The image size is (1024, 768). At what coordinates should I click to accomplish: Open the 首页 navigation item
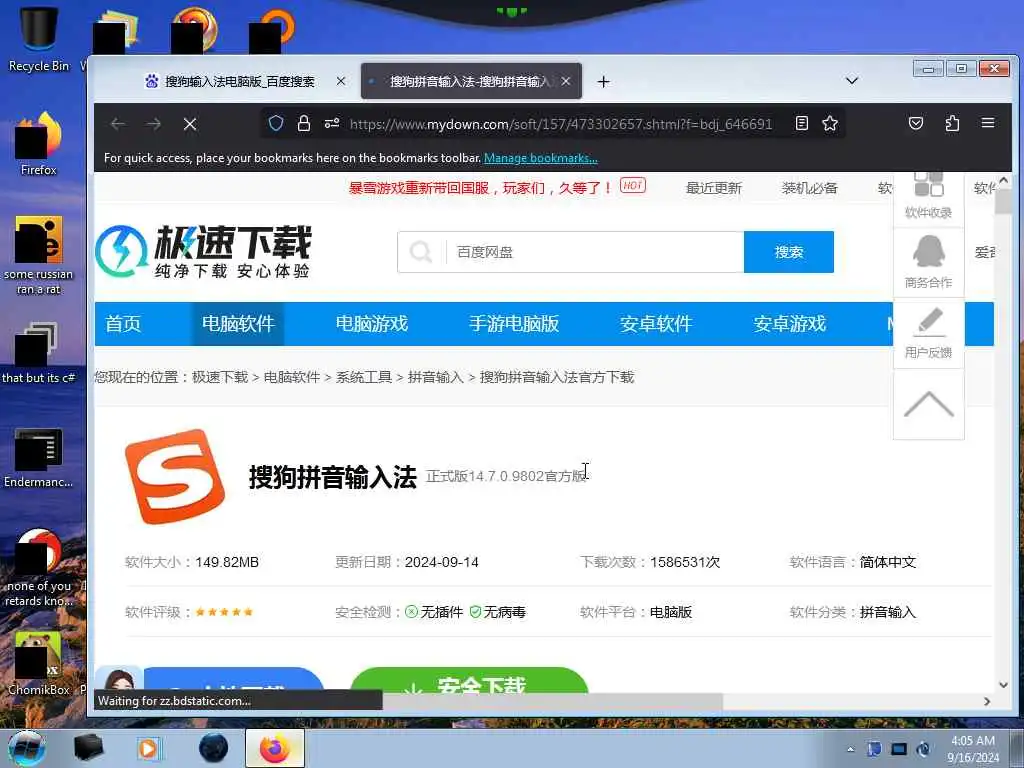pyautogui.click(x=123, y=324)
